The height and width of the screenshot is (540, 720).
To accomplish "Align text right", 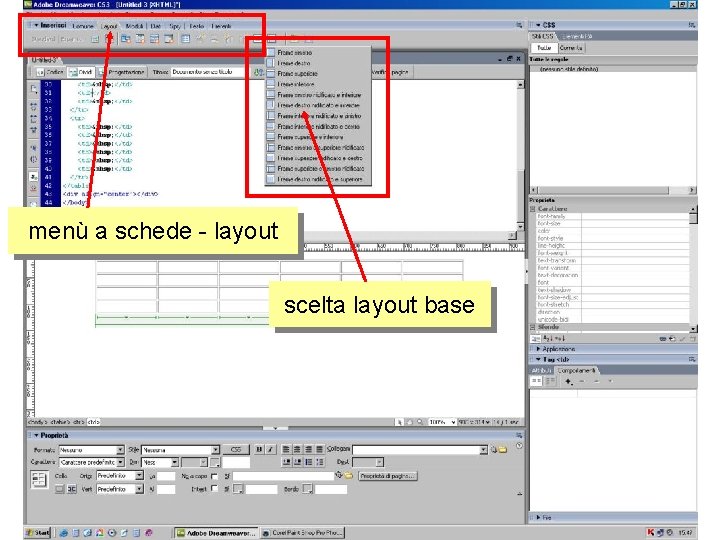I will click(308, 450).
